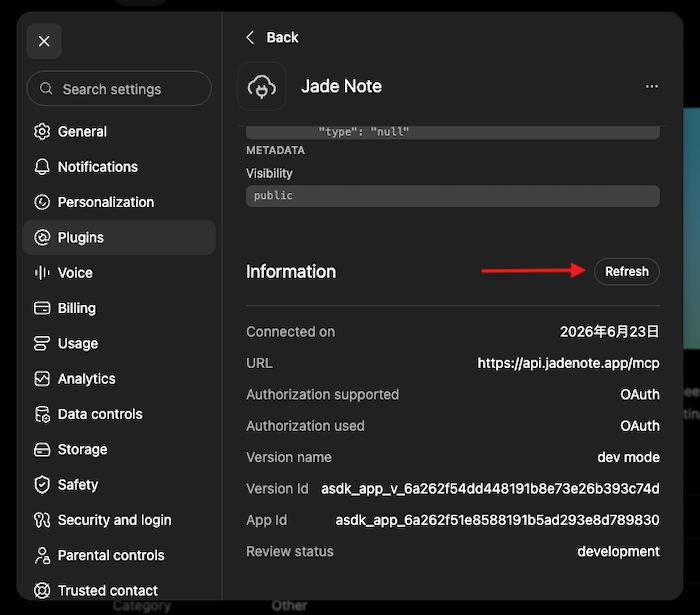Click the Notifications bell icon
700x615 pixels.
coord(42,167)
